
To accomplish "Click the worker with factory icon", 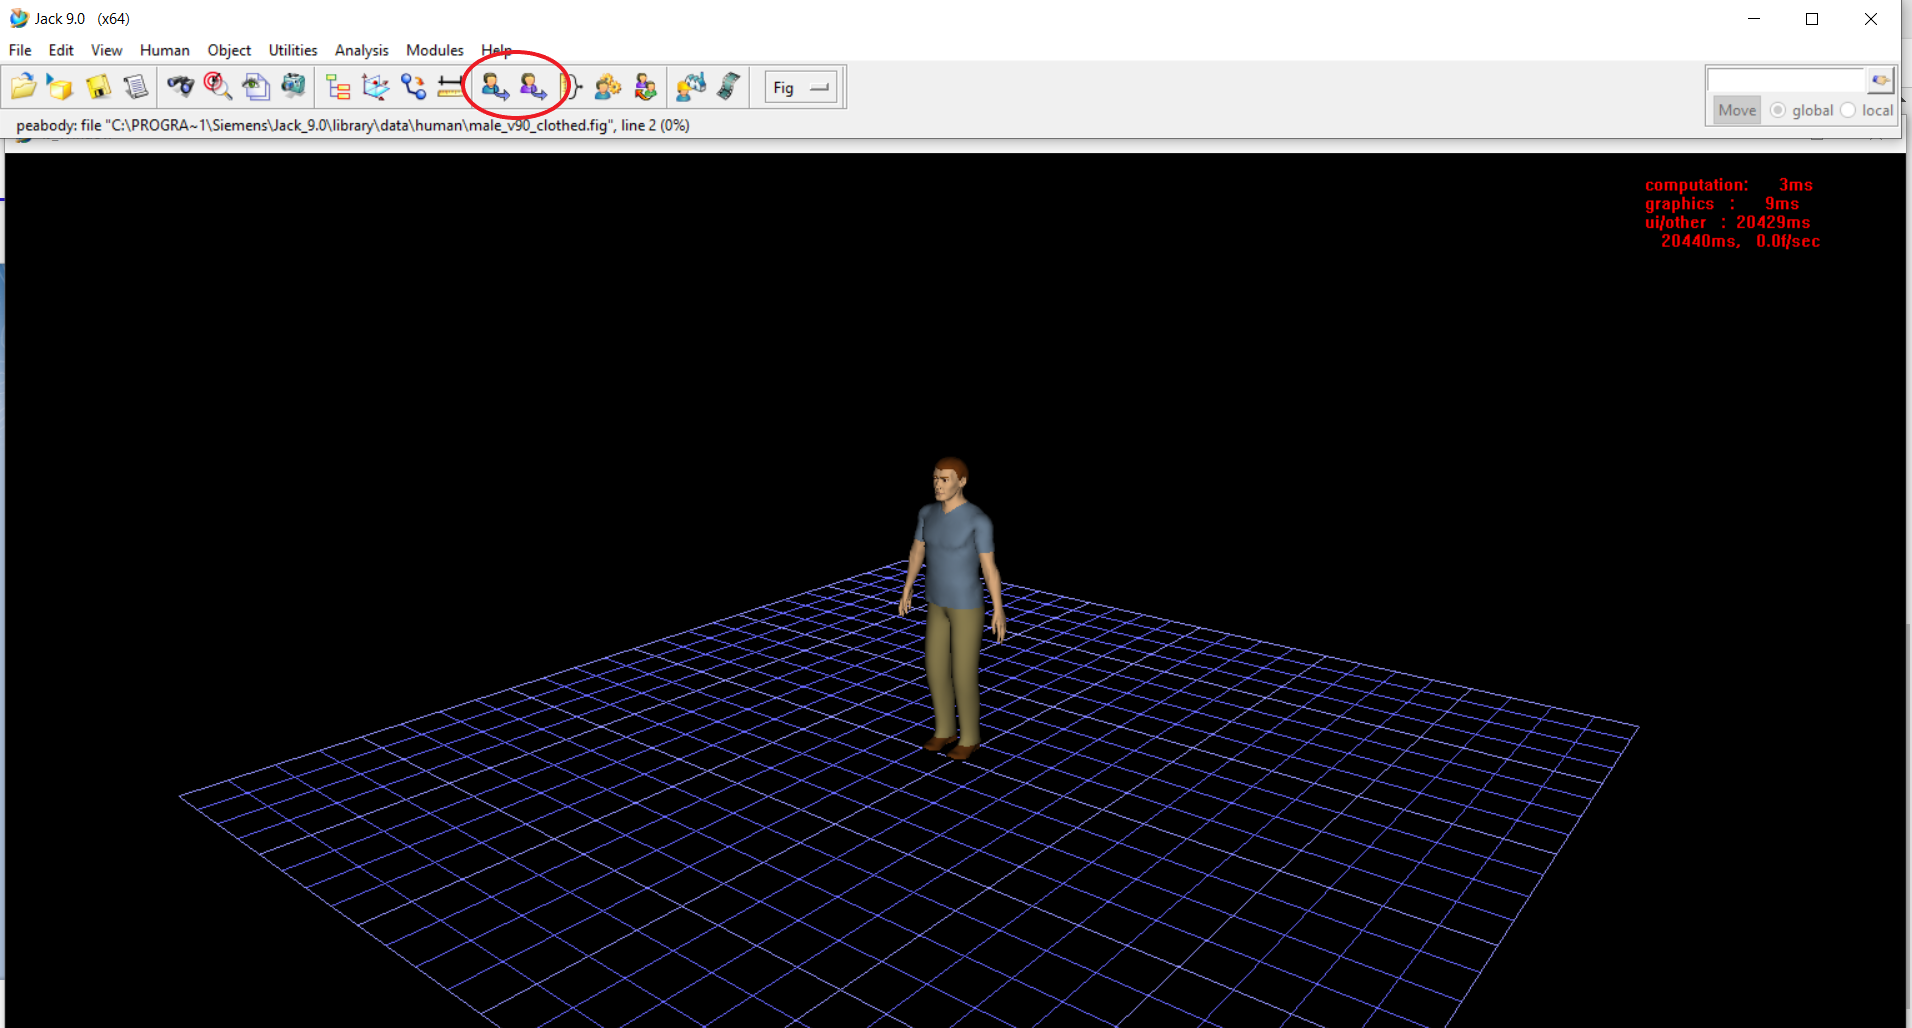I will (691, 87).
